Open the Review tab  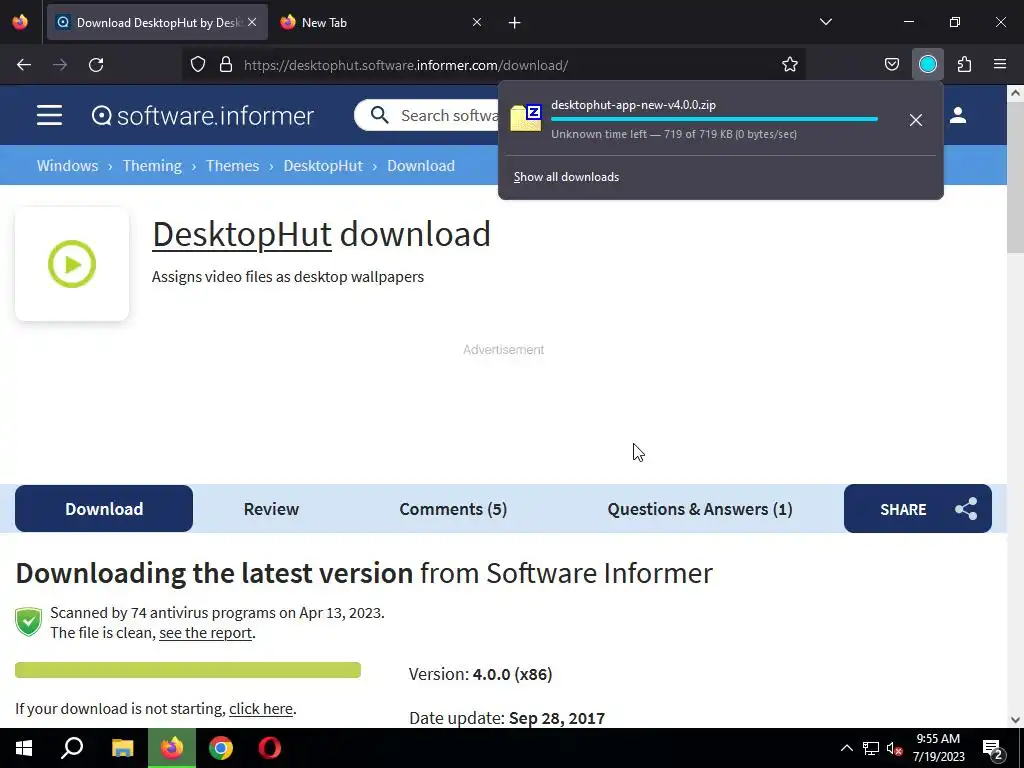(x=271, y=509)
